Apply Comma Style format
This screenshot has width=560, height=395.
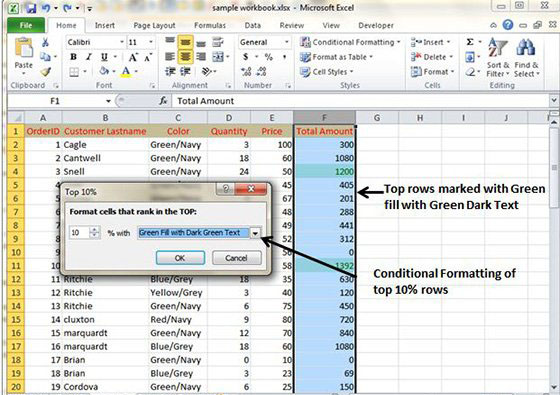click(x=284, y=57)
